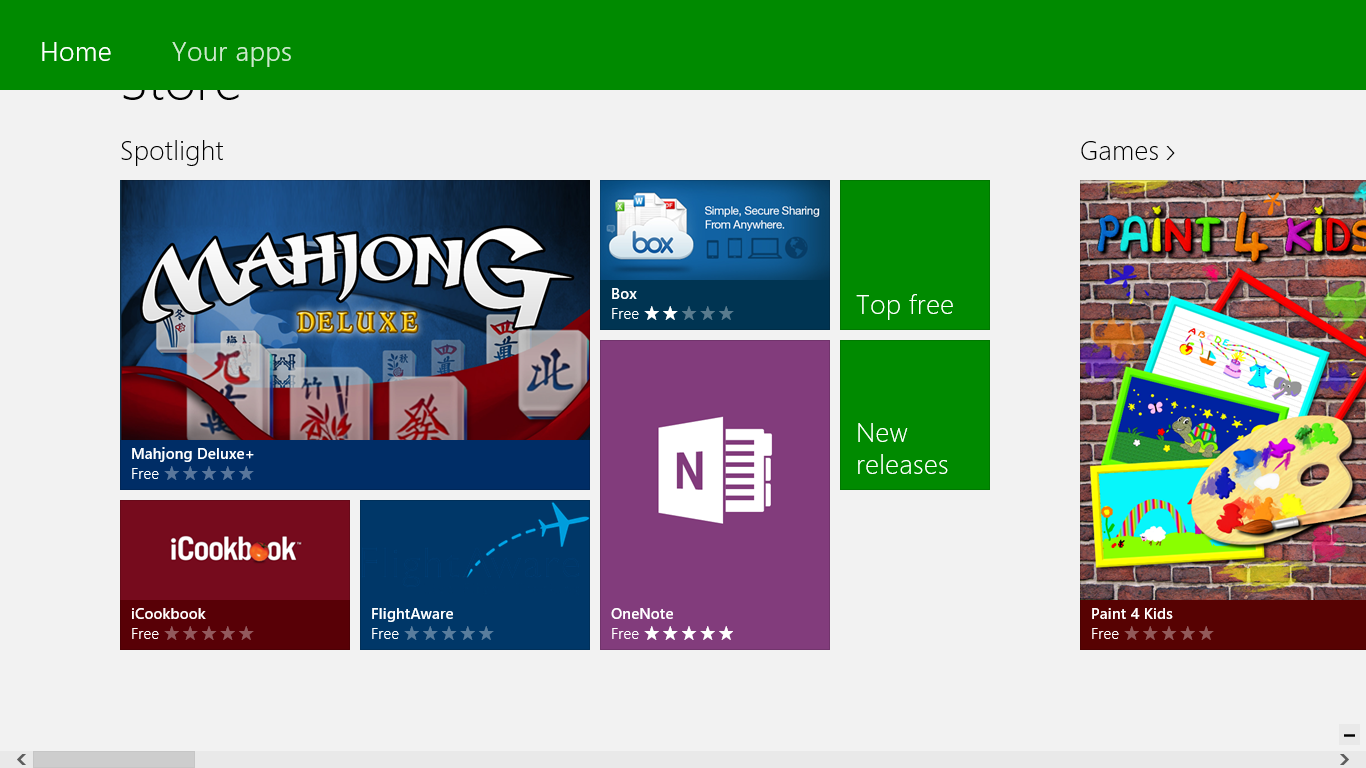
Task: Click the Paint 4 Kids label text
Action: tap(1132, 614)
